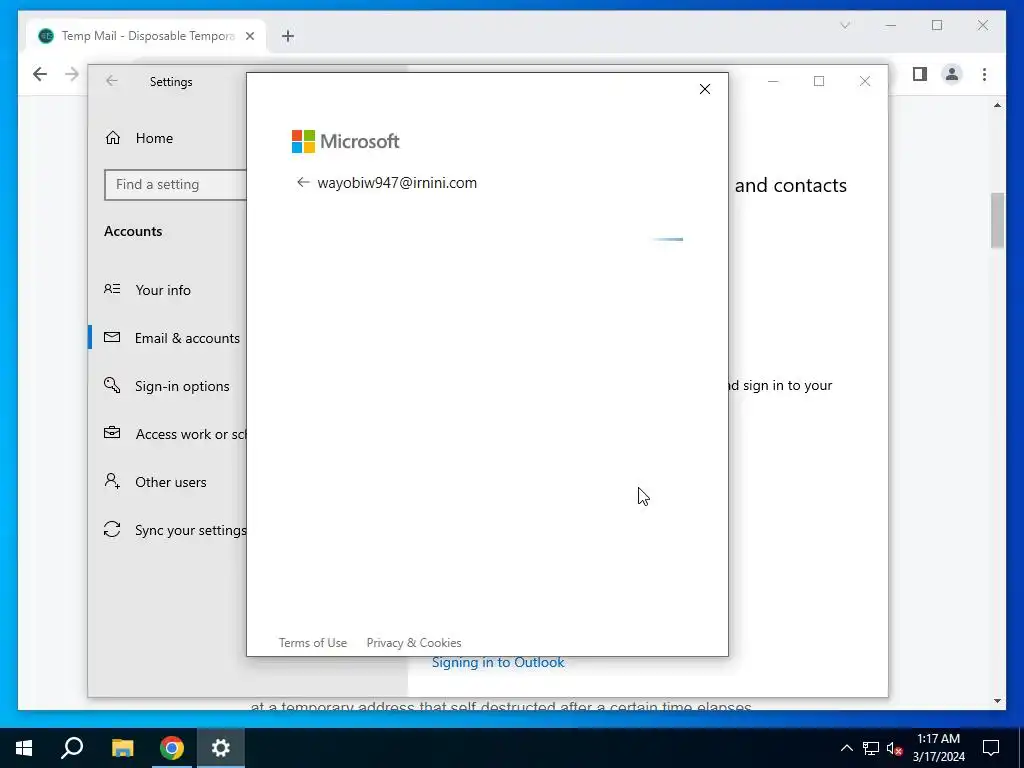1024x768 pixels.
Task: Close the Settings window
Action: [x=865, y=81]
